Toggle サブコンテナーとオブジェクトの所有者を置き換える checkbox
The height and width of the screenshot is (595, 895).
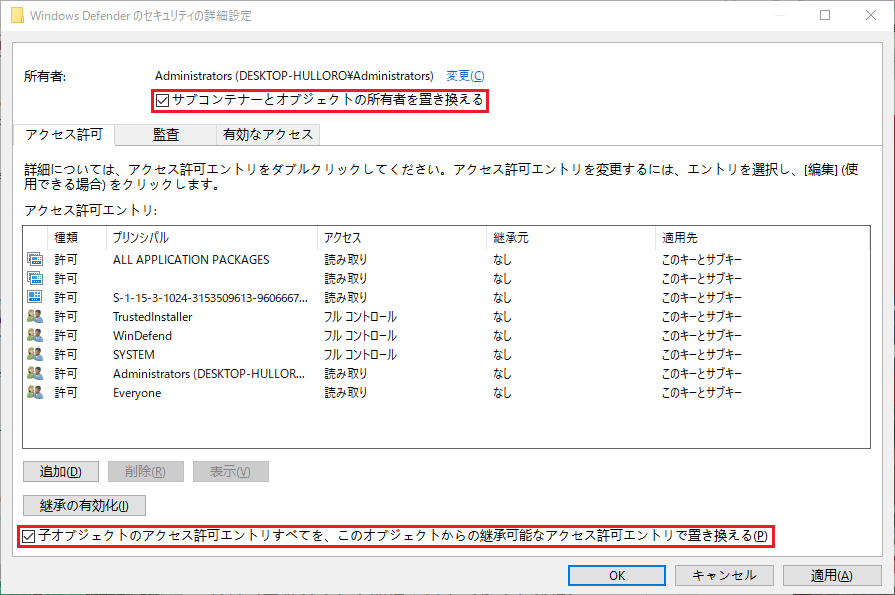tap(163, 100)
